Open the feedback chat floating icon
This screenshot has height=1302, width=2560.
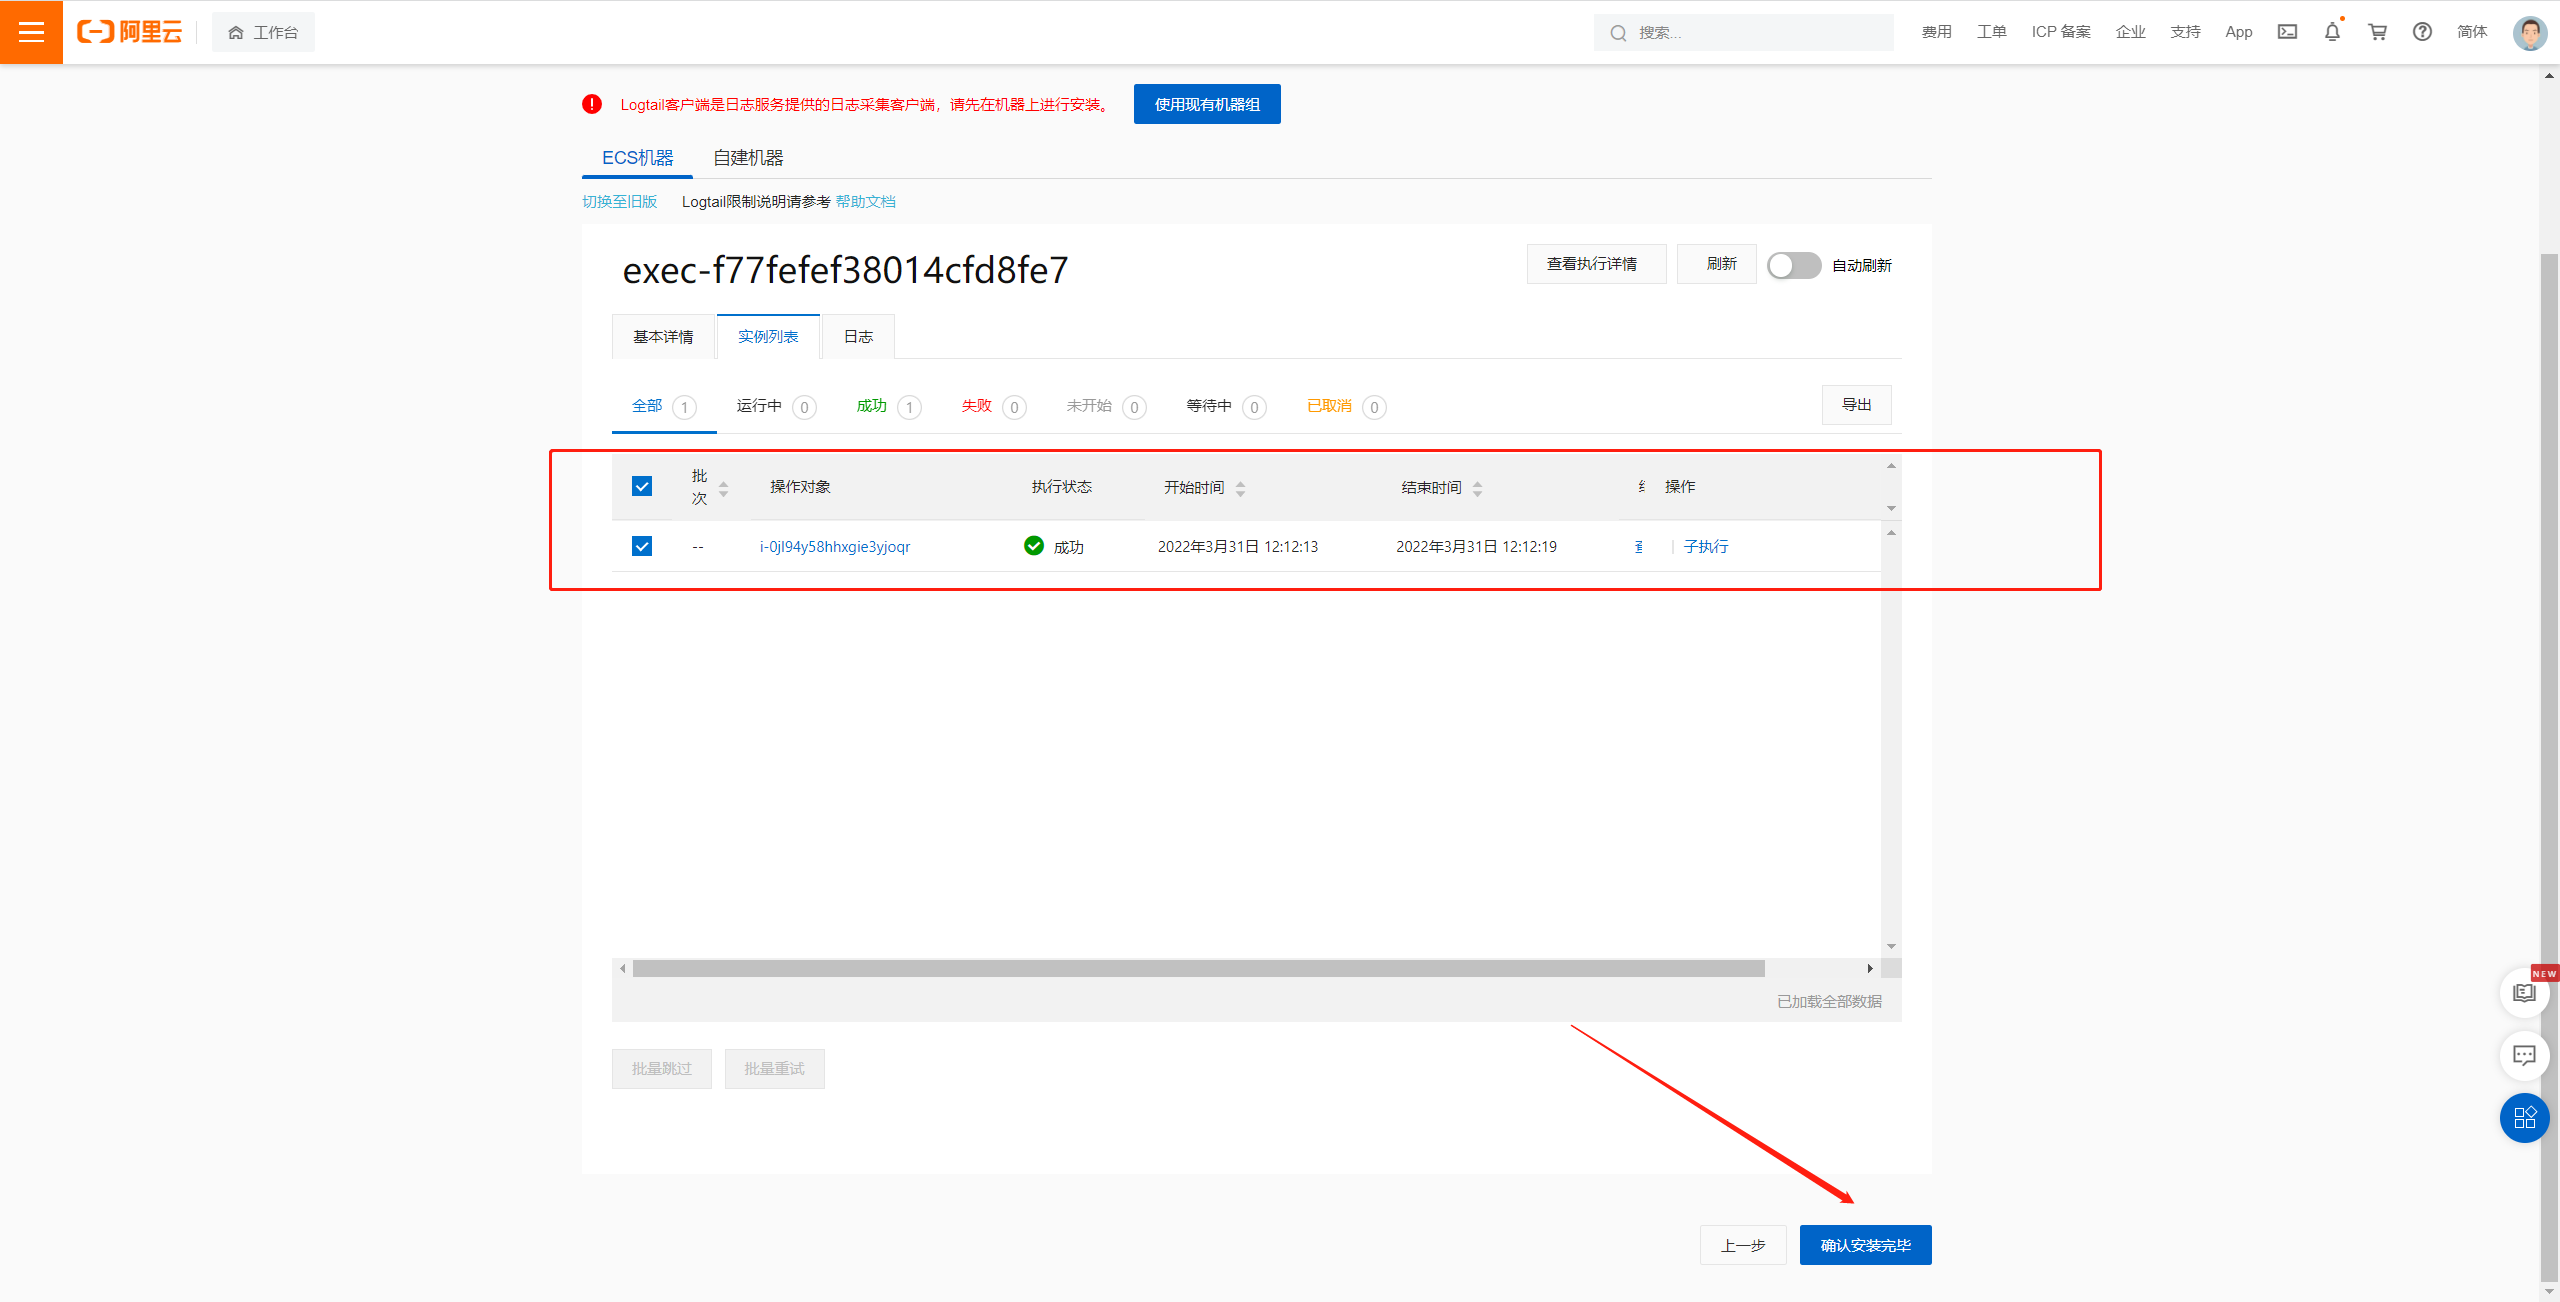point(2524,1055)
